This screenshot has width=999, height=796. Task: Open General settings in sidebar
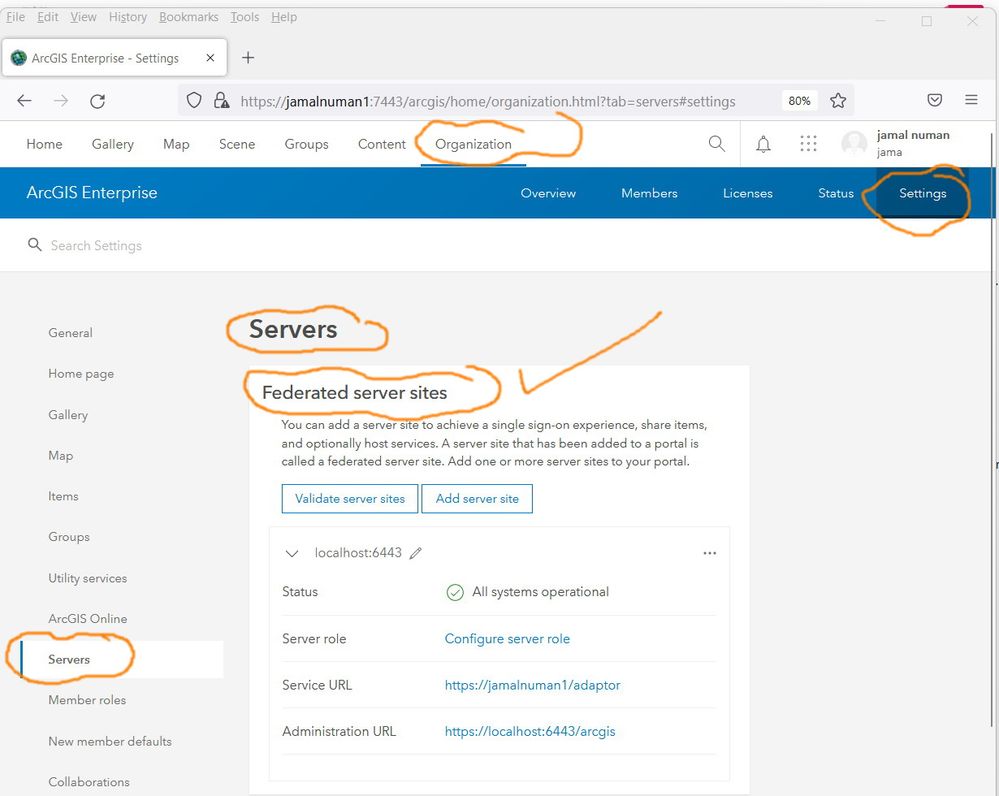[x=70, y=333]
